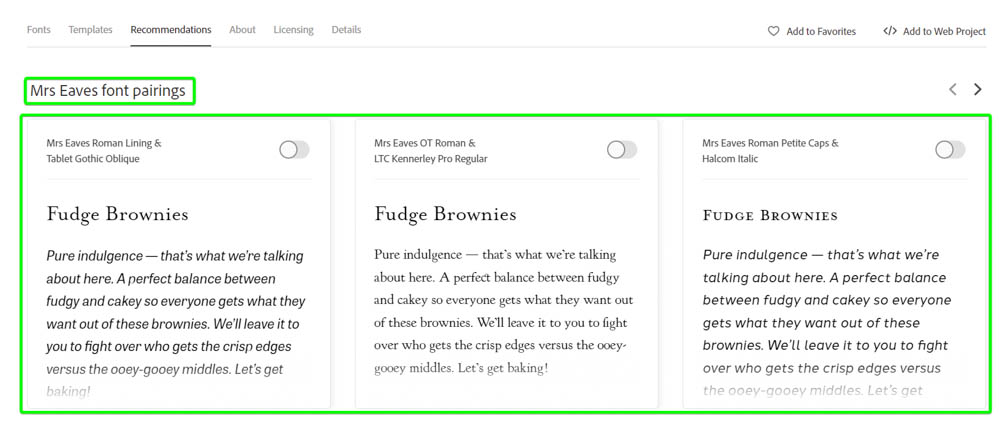Click the Mrs Eaves font pairings heading
Viewport: 1000px width, 421px height.
point(108,91)
